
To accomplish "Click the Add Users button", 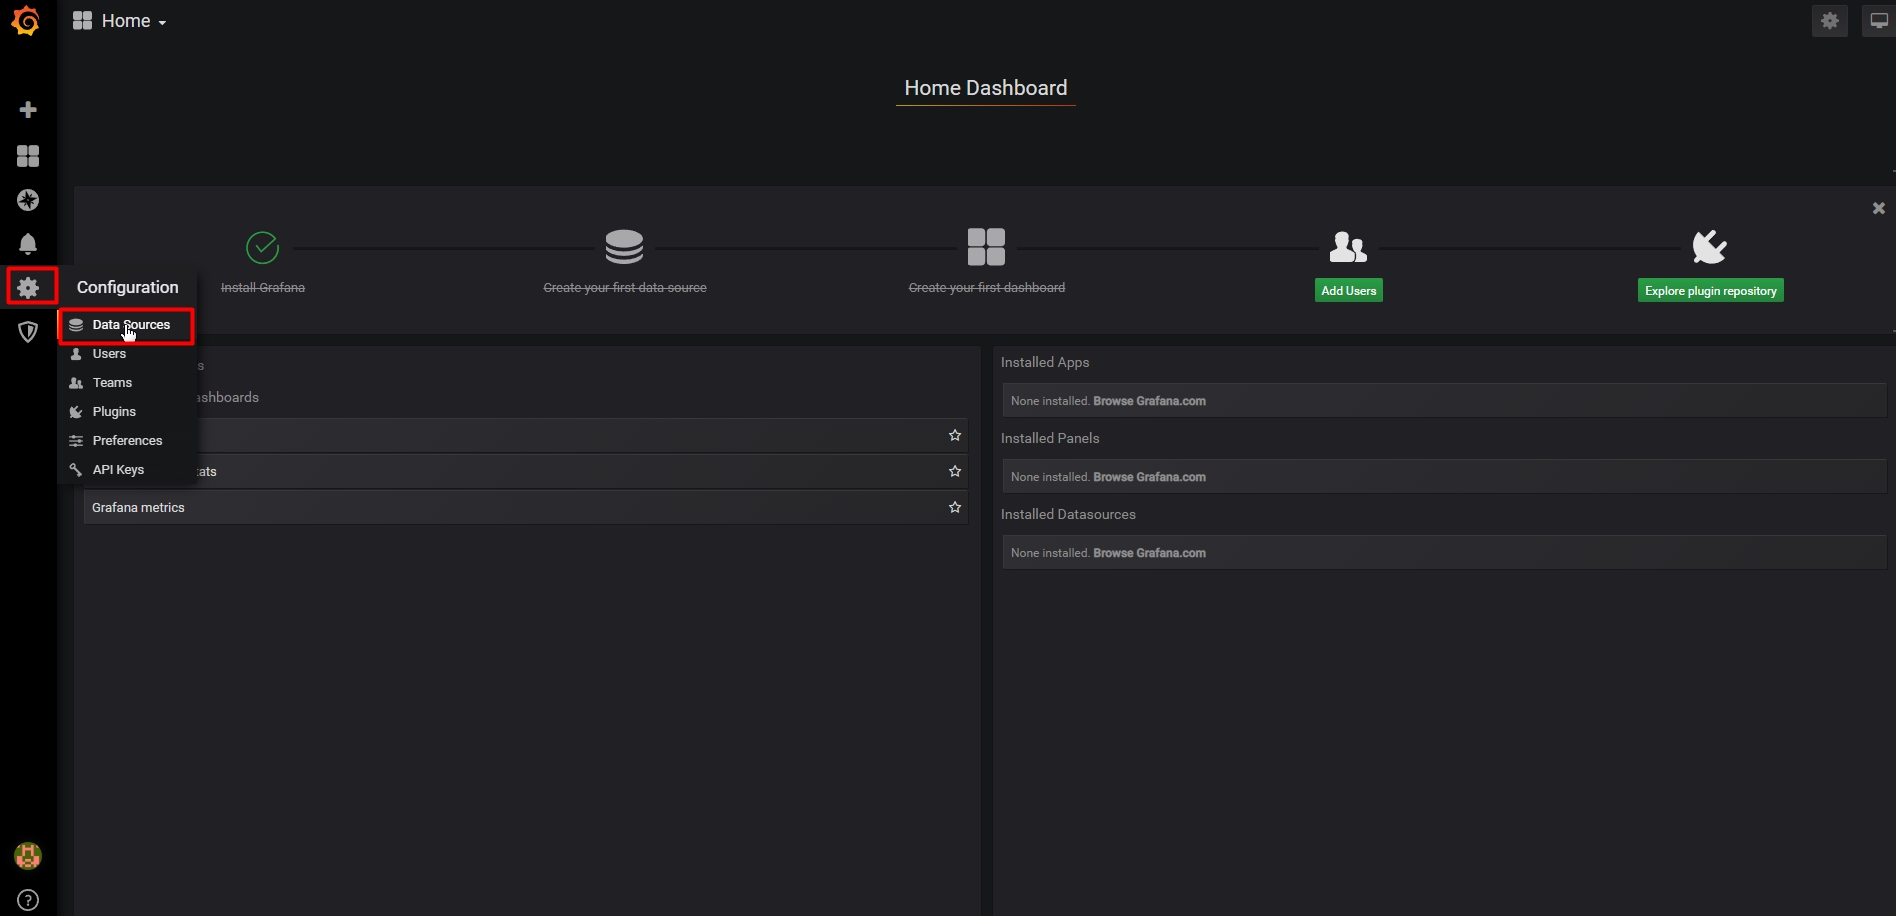I will (1348, 291).
